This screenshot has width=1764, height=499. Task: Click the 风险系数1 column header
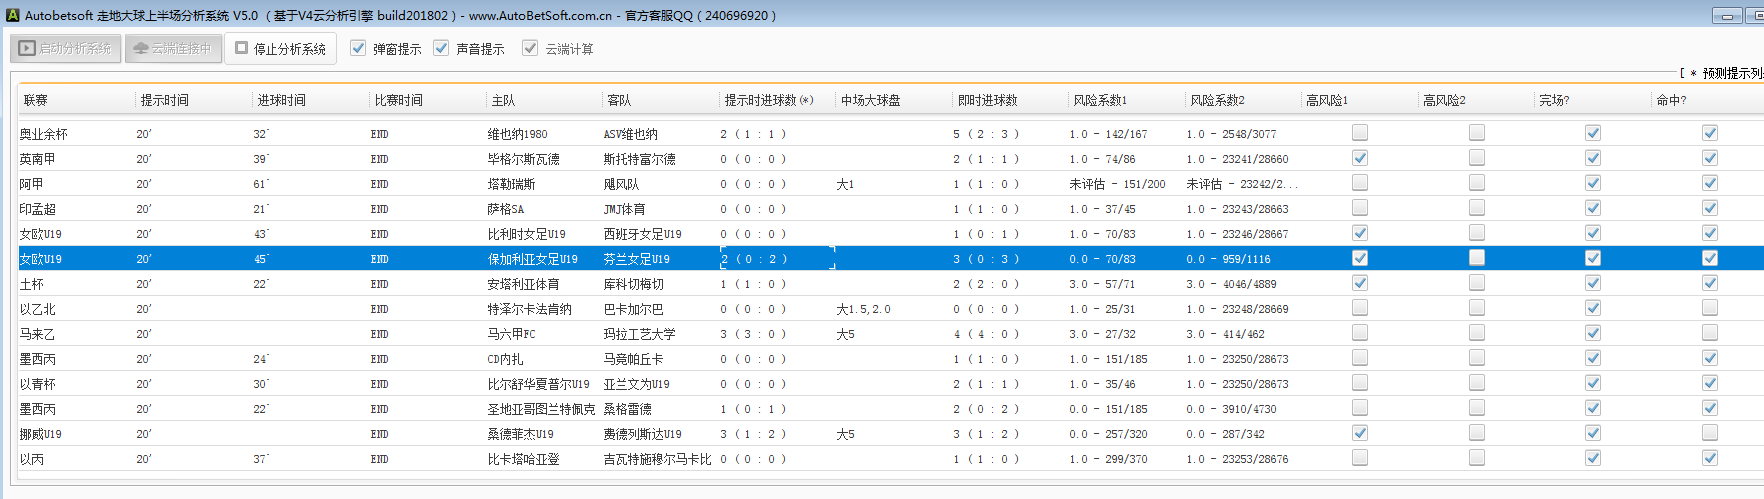click(x=1100, y=100)
